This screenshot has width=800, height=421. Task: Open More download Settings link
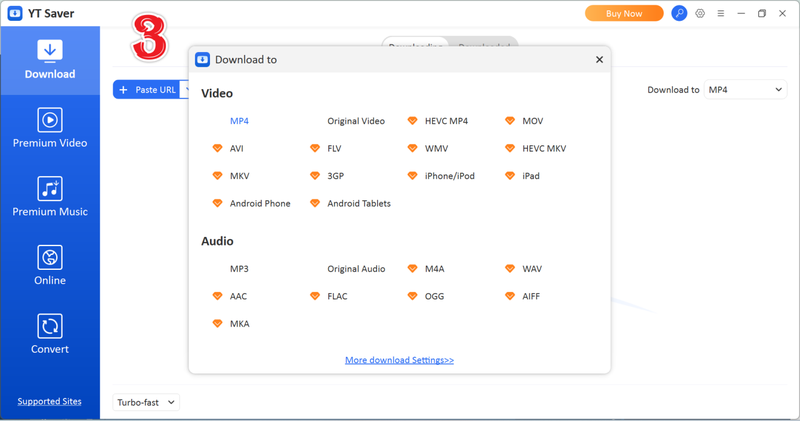coord(399,360)
